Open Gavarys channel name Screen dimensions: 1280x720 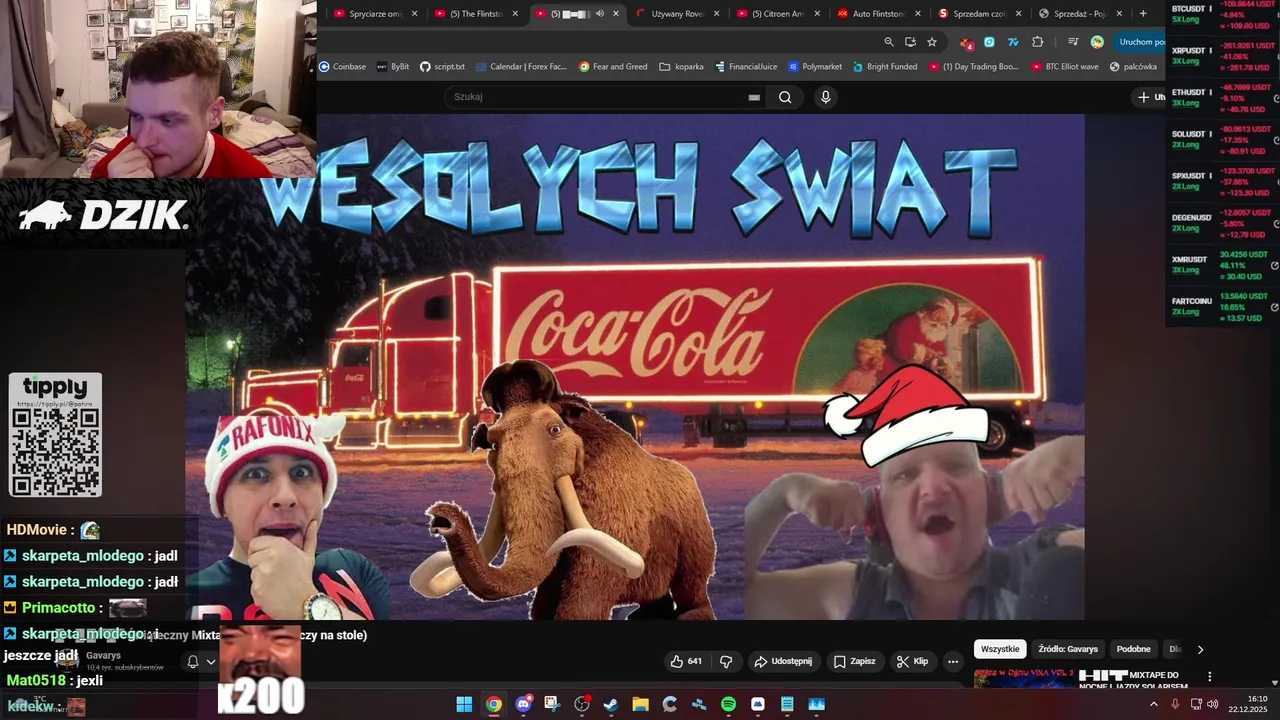point(103,656)
